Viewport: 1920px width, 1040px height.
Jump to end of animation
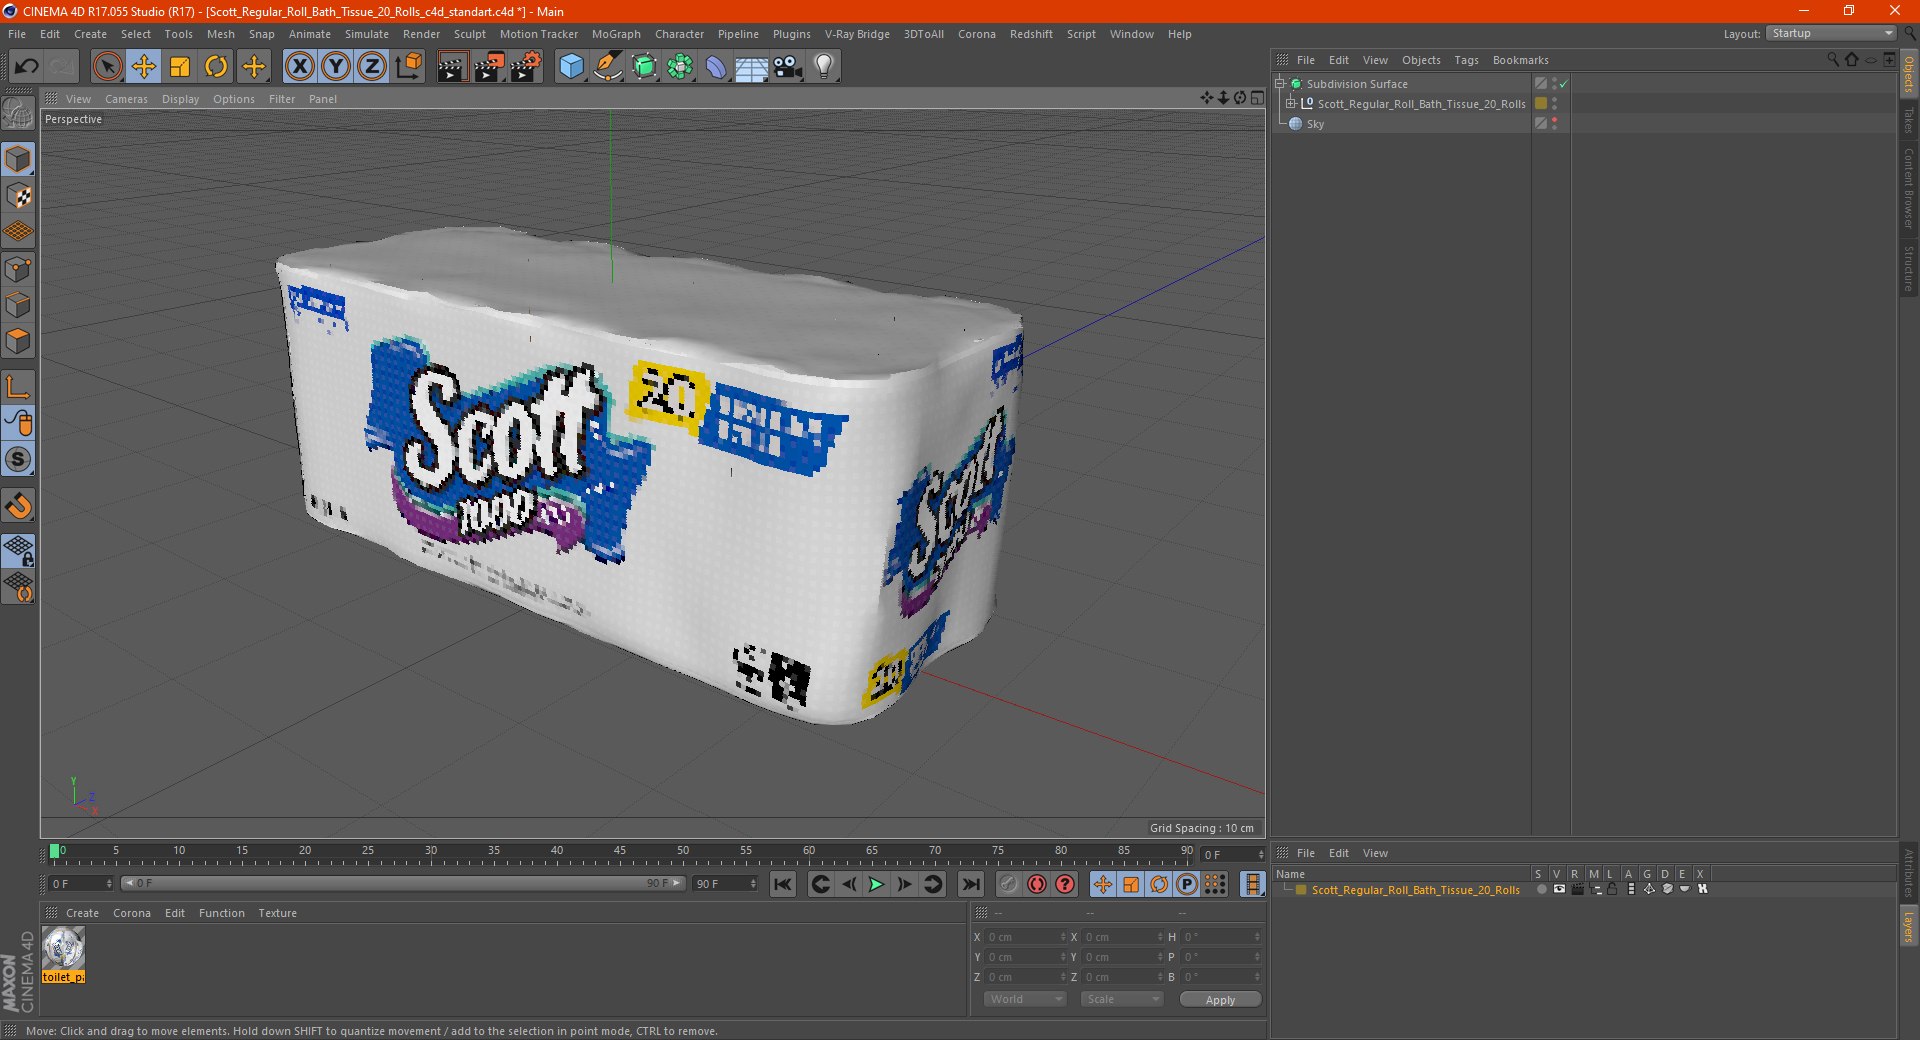(970, 884)
